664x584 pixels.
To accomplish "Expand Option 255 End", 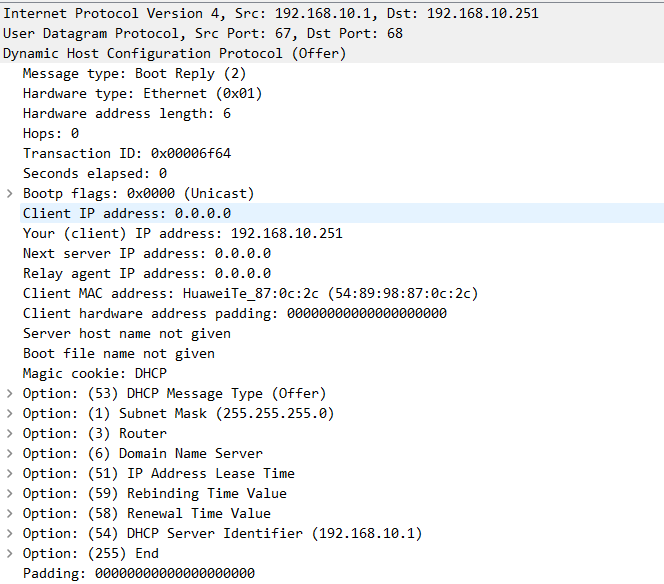I will pyautogui.click(x=10, y=553).
